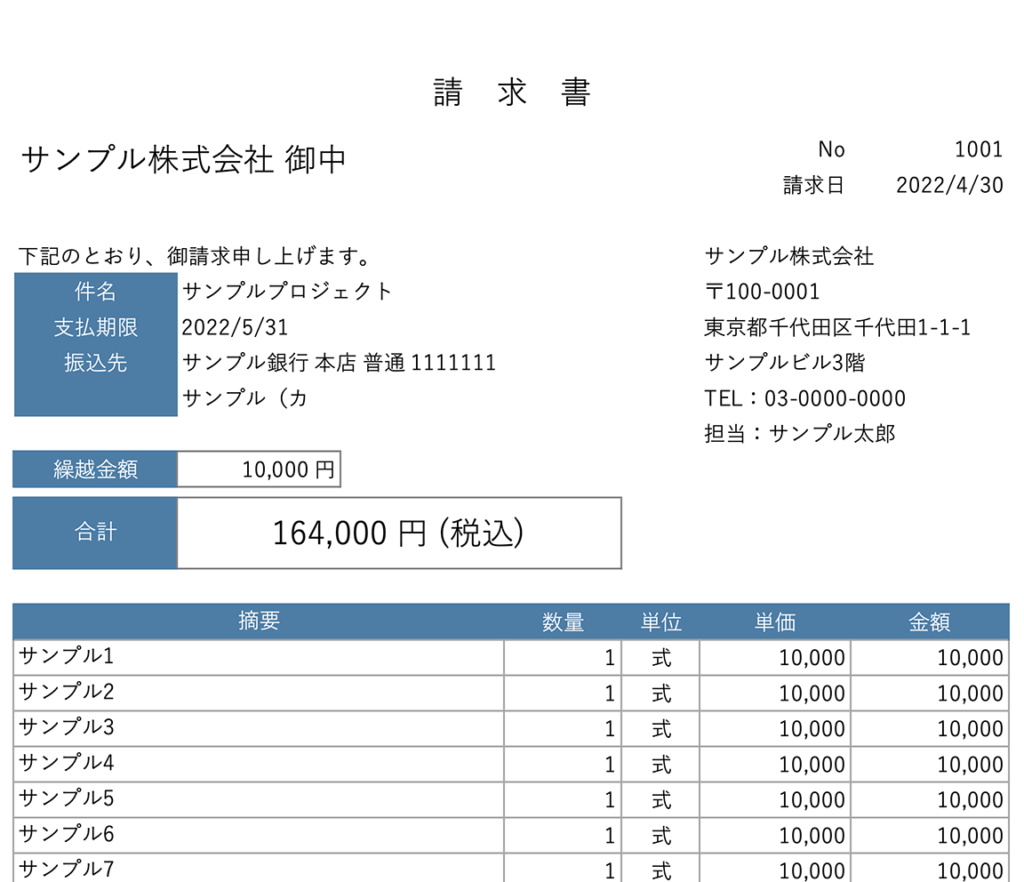Click the address 東京都千代田区千代田1-1-1
Image resolution: width=1024 pixels, height=882 pixels.
pos(837,327)
